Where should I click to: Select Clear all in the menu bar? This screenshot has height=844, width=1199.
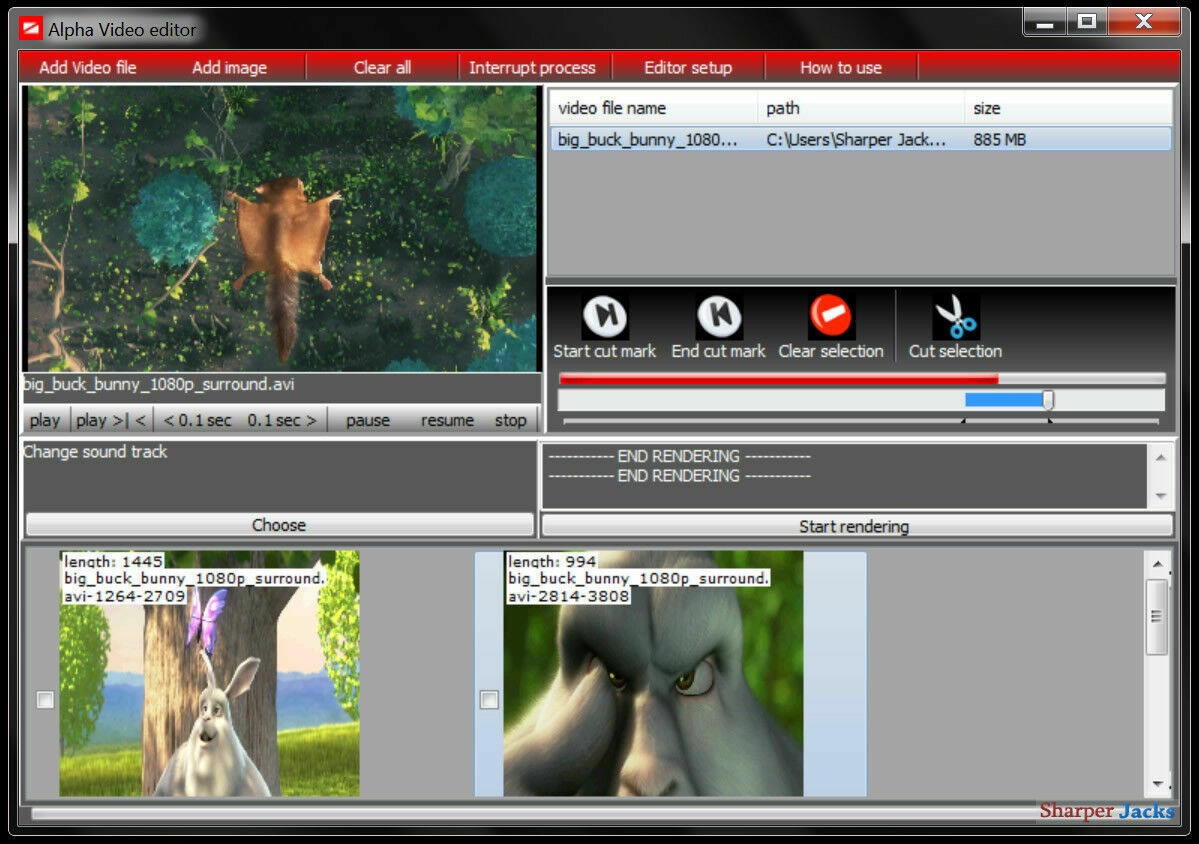[x=382, y=67]
